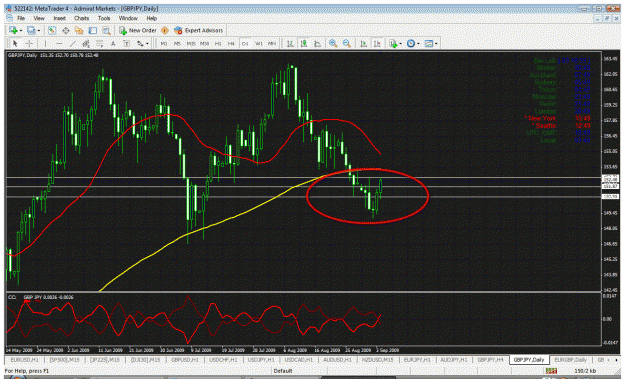Open the File menu
Viewport: 625px width, 379px height.
click(21, 18)
